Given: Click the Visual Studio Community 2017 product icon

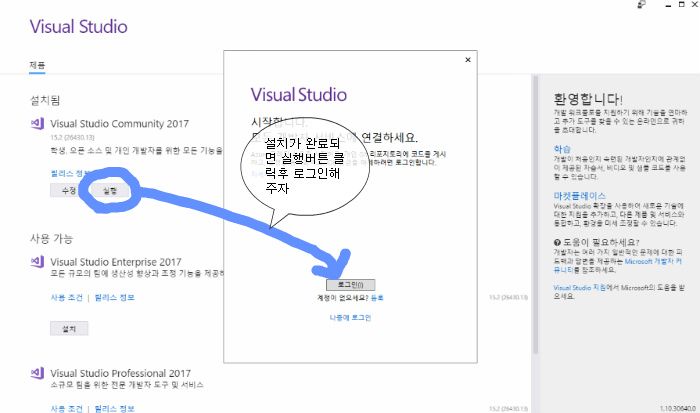Looking at the screenshot, I should 38,123.
